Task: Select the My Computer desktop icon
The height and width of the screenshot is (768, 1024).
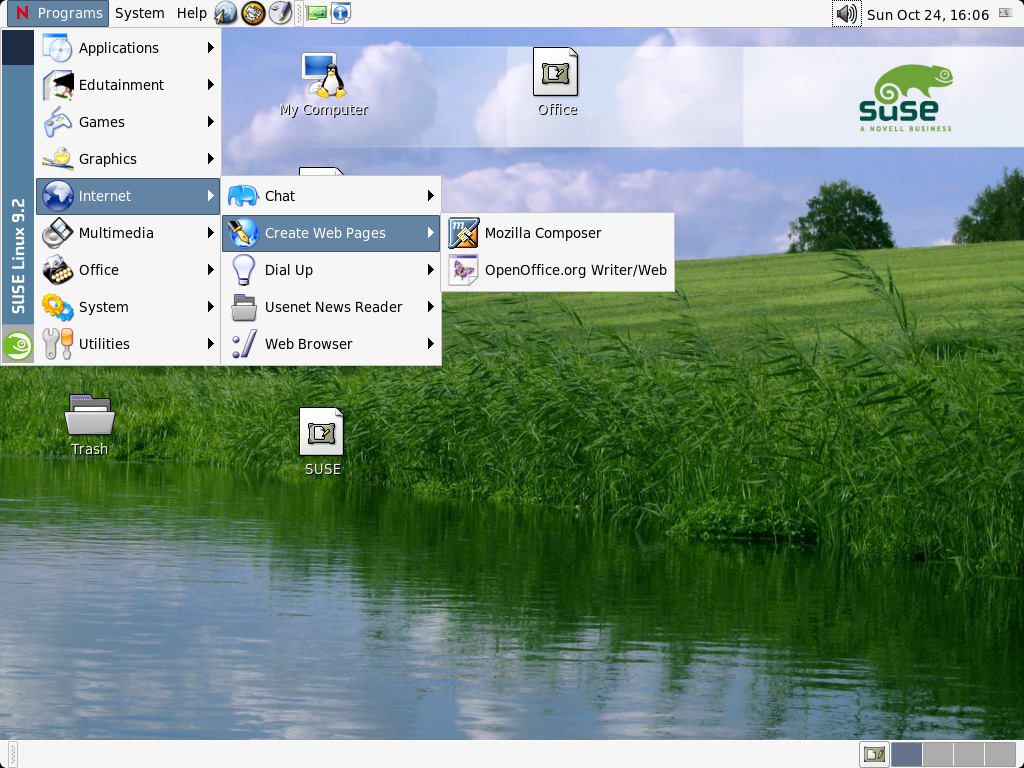Action: 324,84
